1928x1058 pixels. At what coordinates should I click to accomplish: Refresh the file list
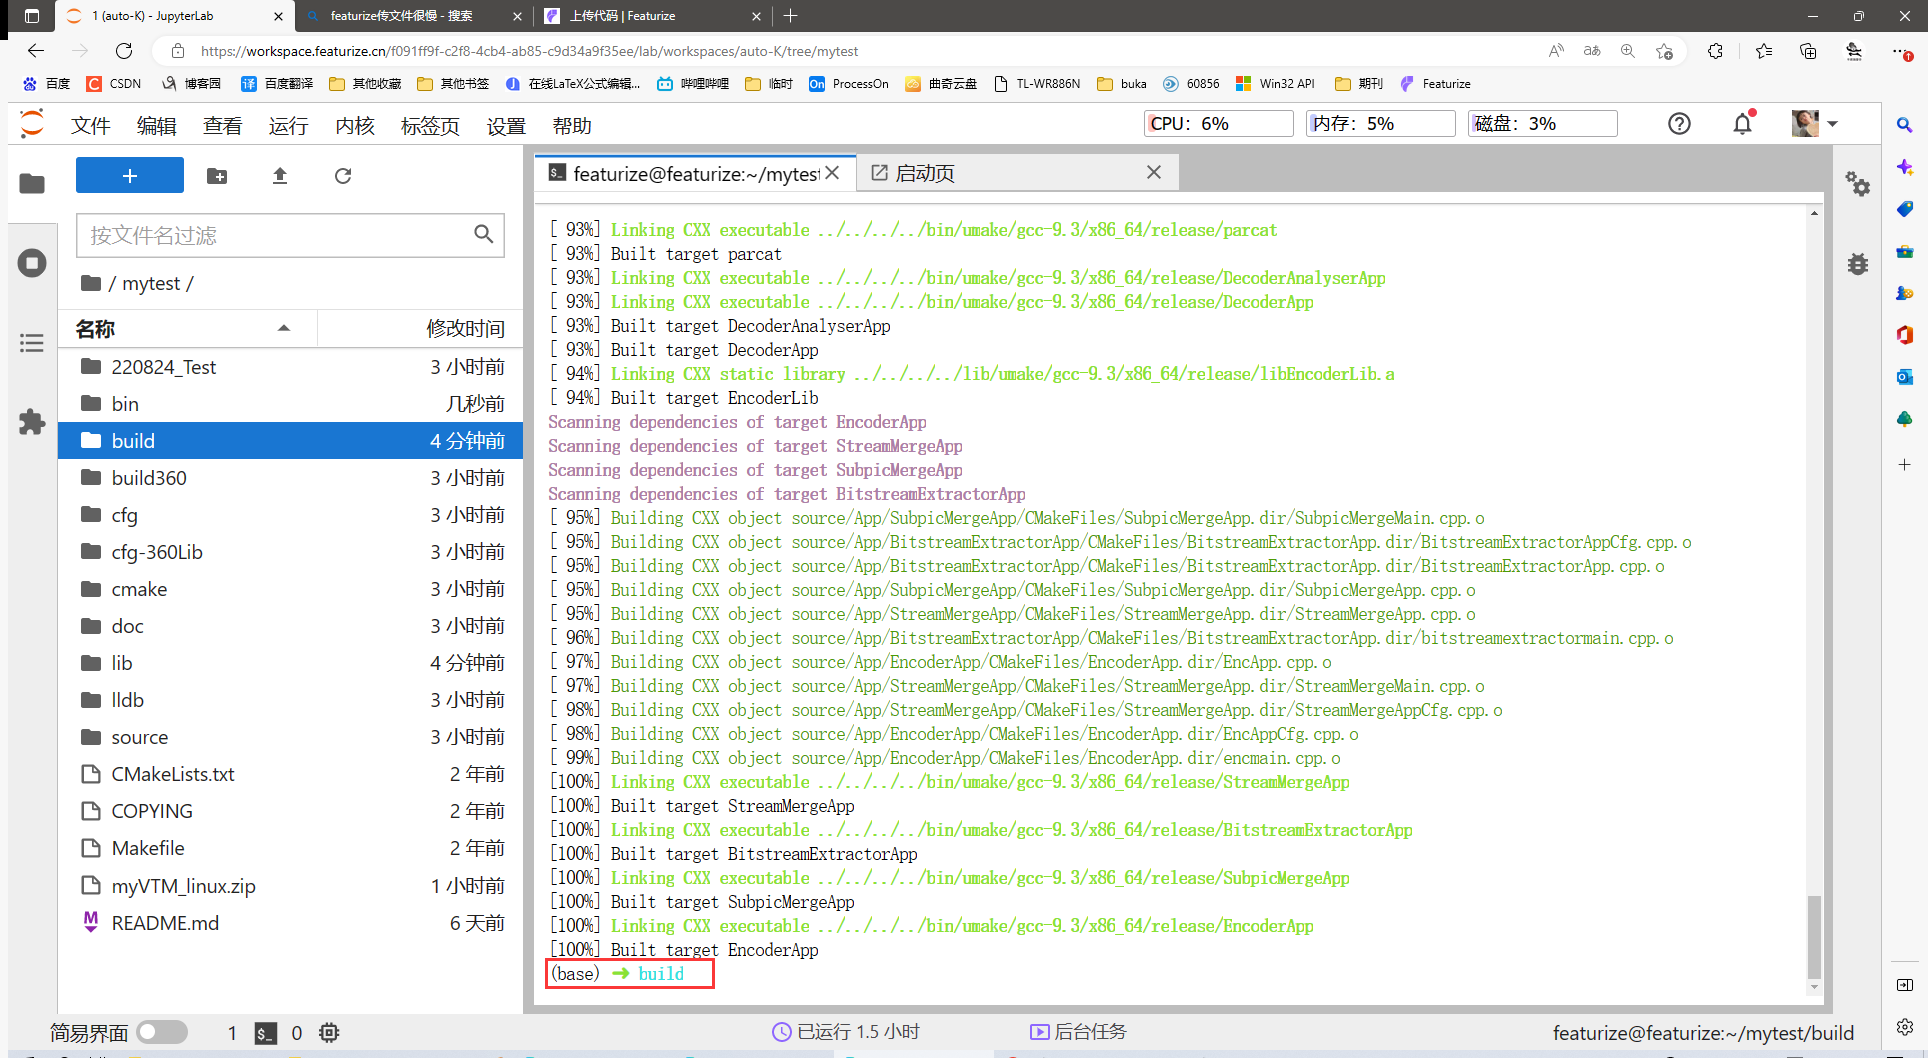pyautogui.click(x=343, y=176)
